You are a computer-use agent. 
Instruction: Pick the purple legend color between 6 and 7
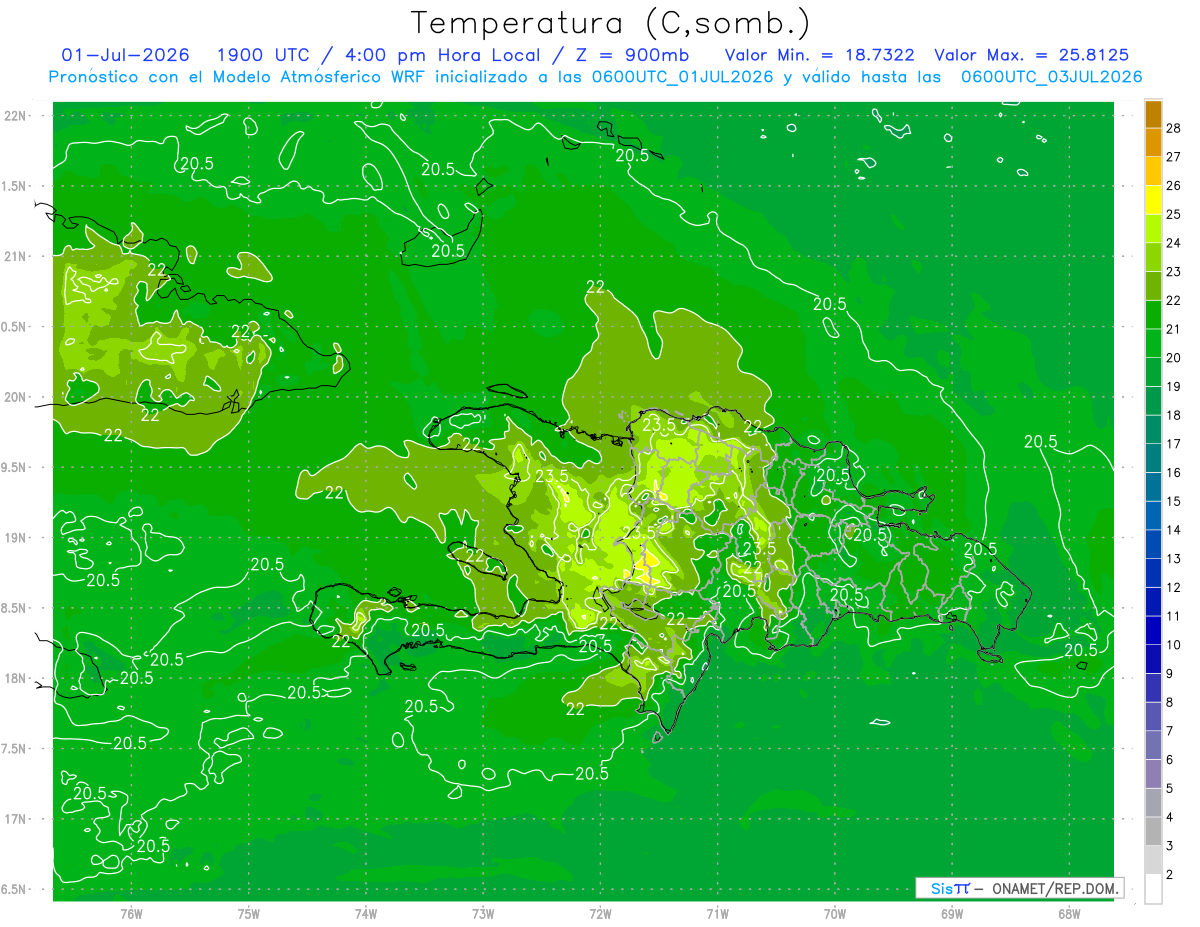click(x=1153, y=745)
